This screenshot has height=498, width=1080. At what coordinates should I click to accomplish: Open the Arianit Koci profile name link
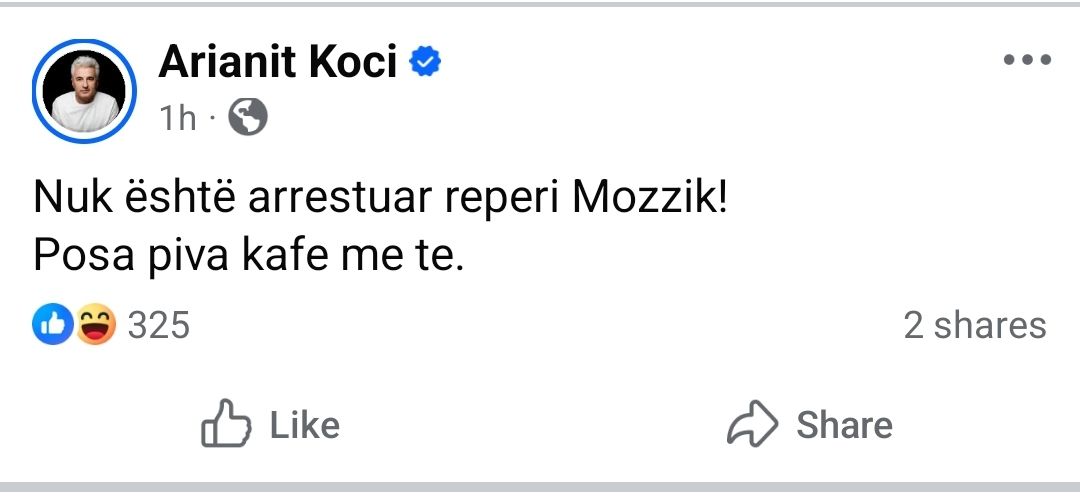278,63
